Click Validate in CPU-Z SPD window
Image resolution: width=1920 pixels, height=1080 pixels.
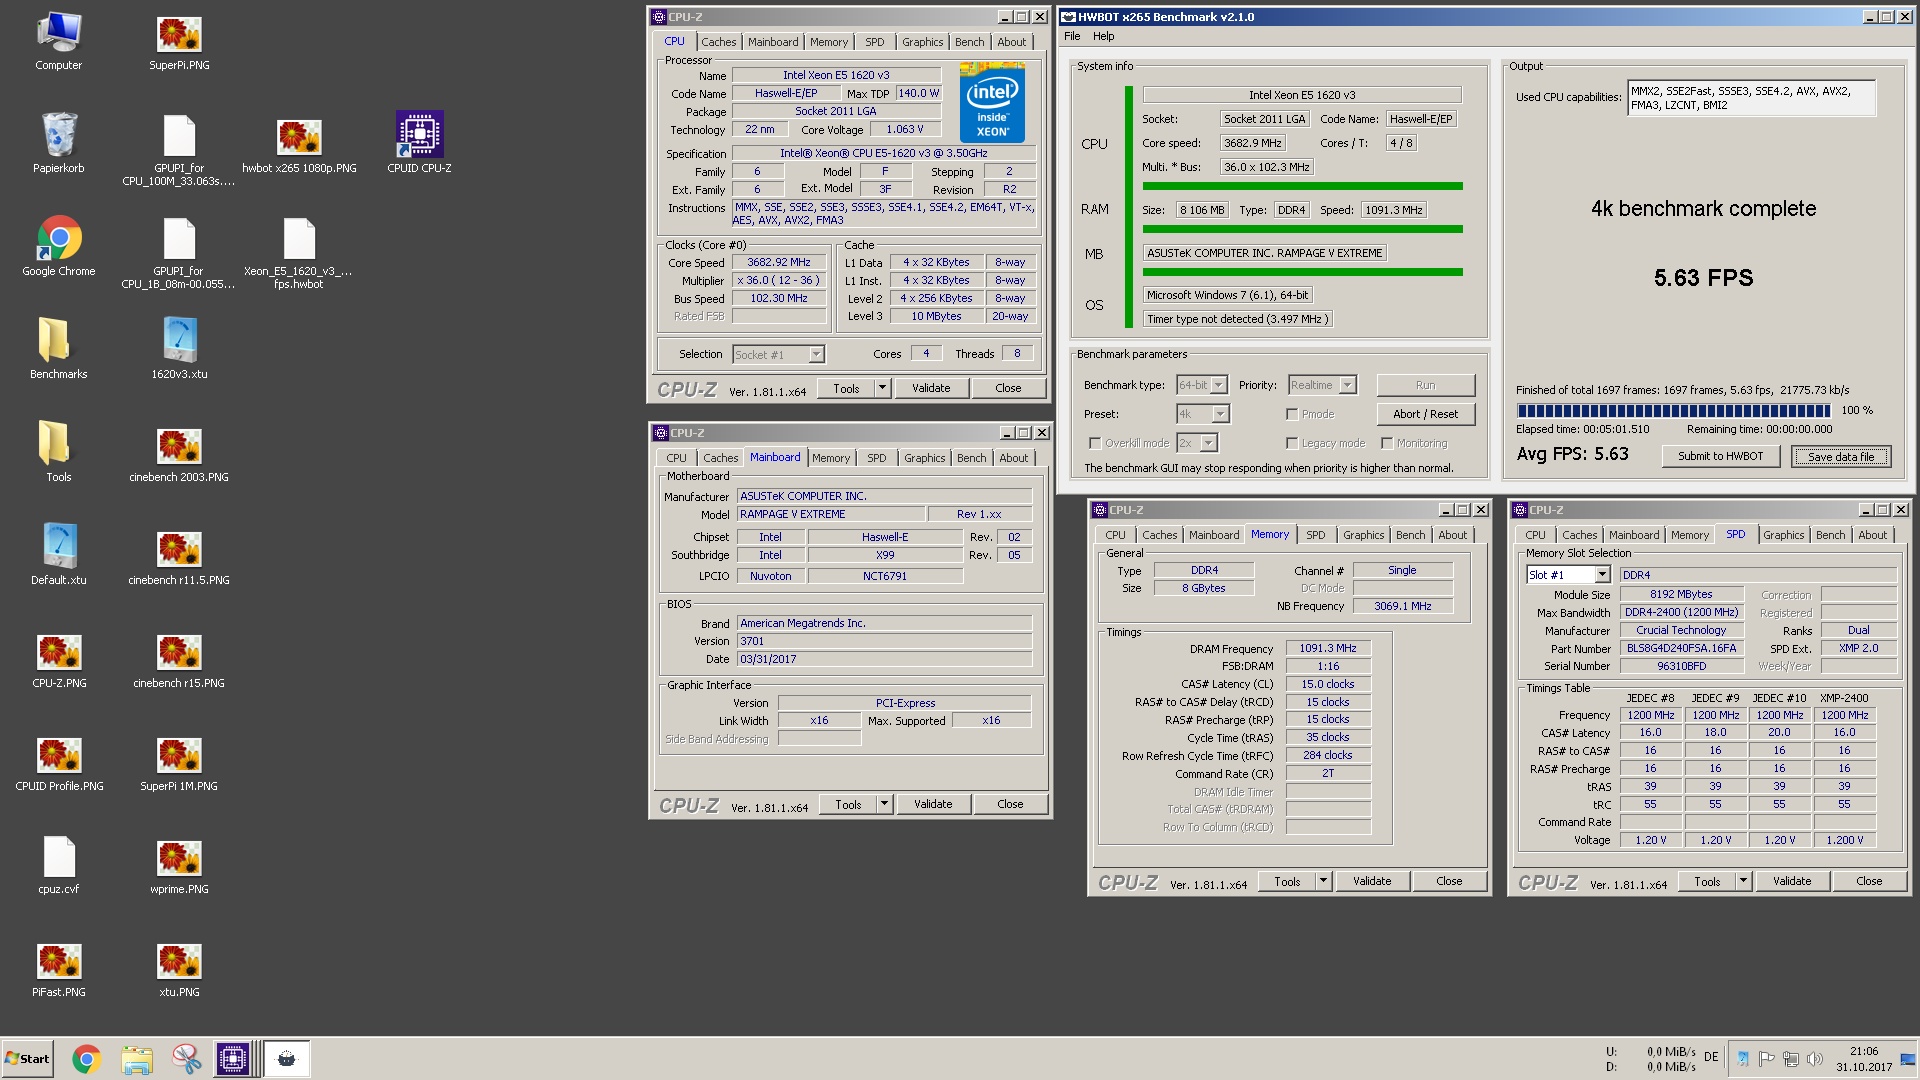[x=1792, y=881]
